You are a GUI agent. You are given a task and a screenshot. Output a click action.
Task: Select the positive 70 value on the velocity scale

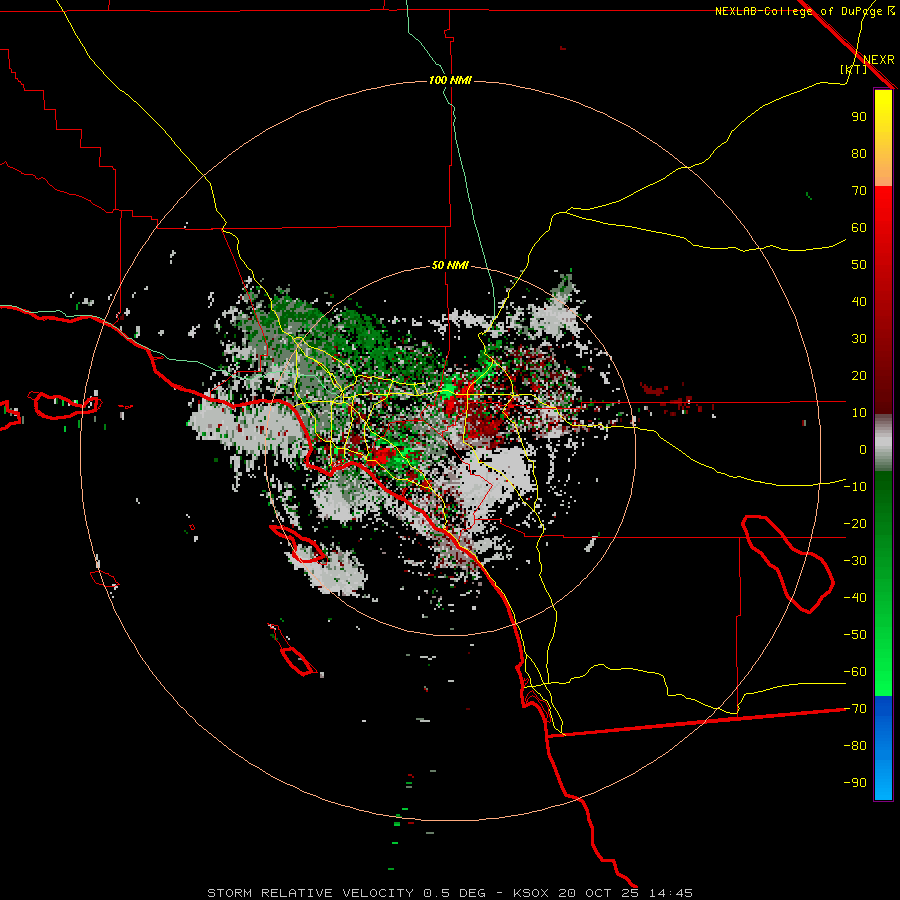pos(859,191)
